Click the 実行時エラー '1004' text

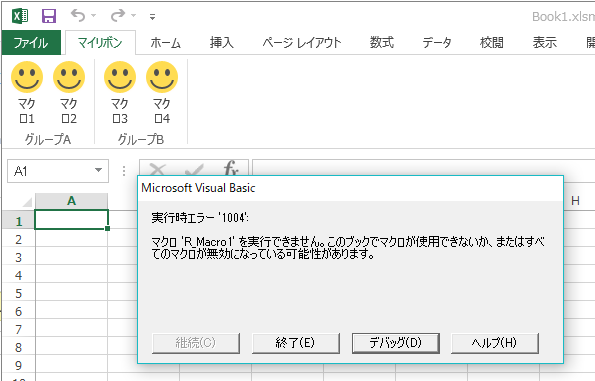(200, 217)
